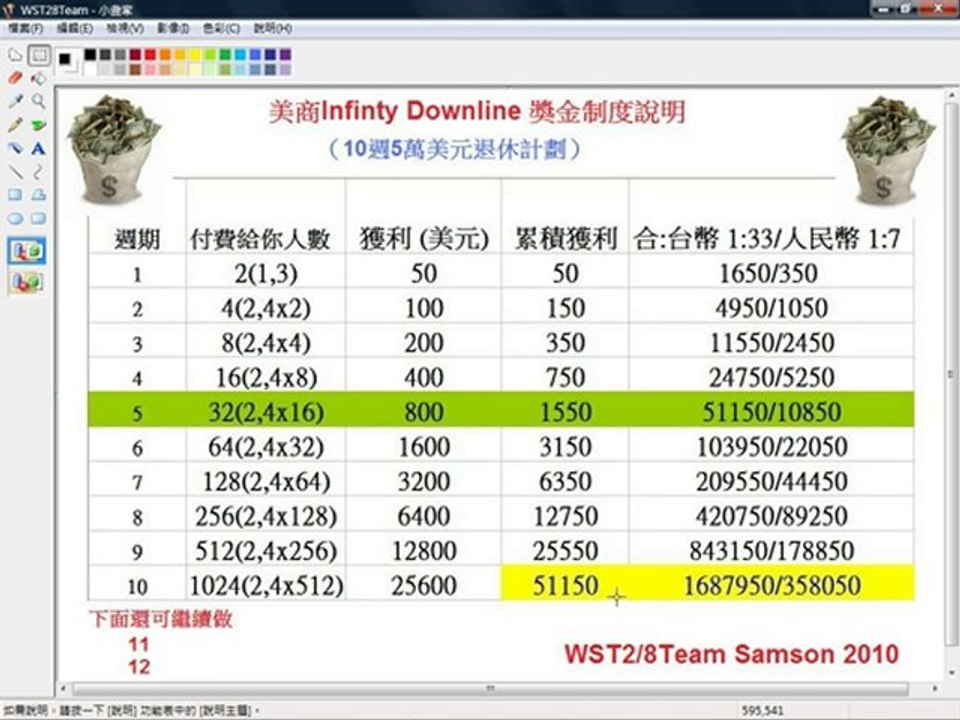This screenshot has width=960, height=720.
Task: Choose the Airbrush tool
Action: pyautogui.click(x=15, y=148)
